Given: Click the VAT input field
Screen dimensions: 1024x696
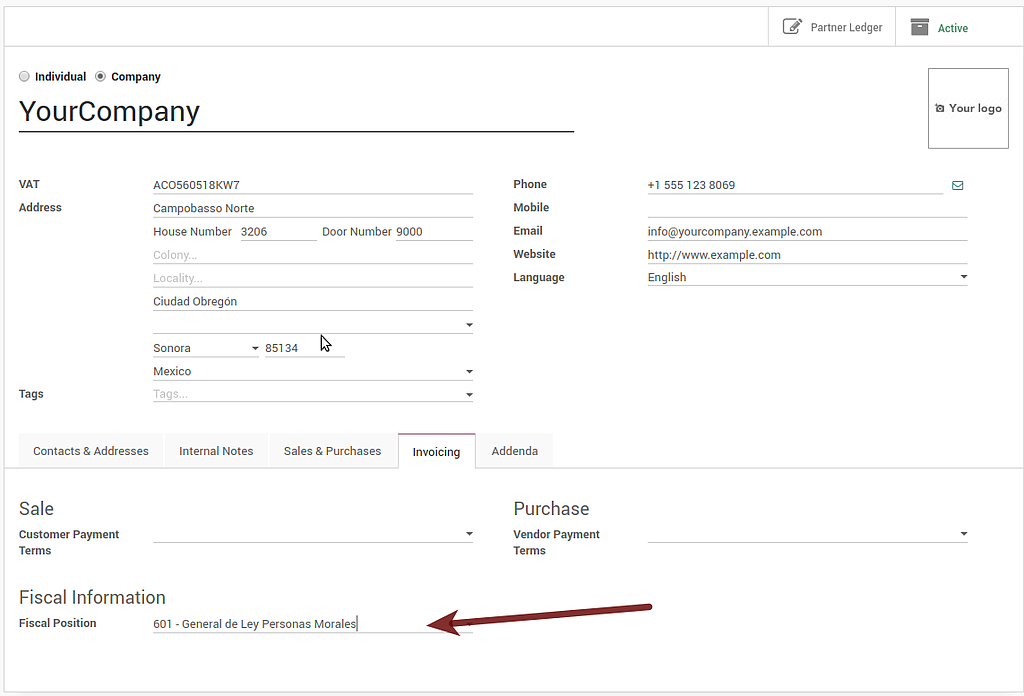Looking at the screenshot, I should pyautogui.click(x=312, y=185).
